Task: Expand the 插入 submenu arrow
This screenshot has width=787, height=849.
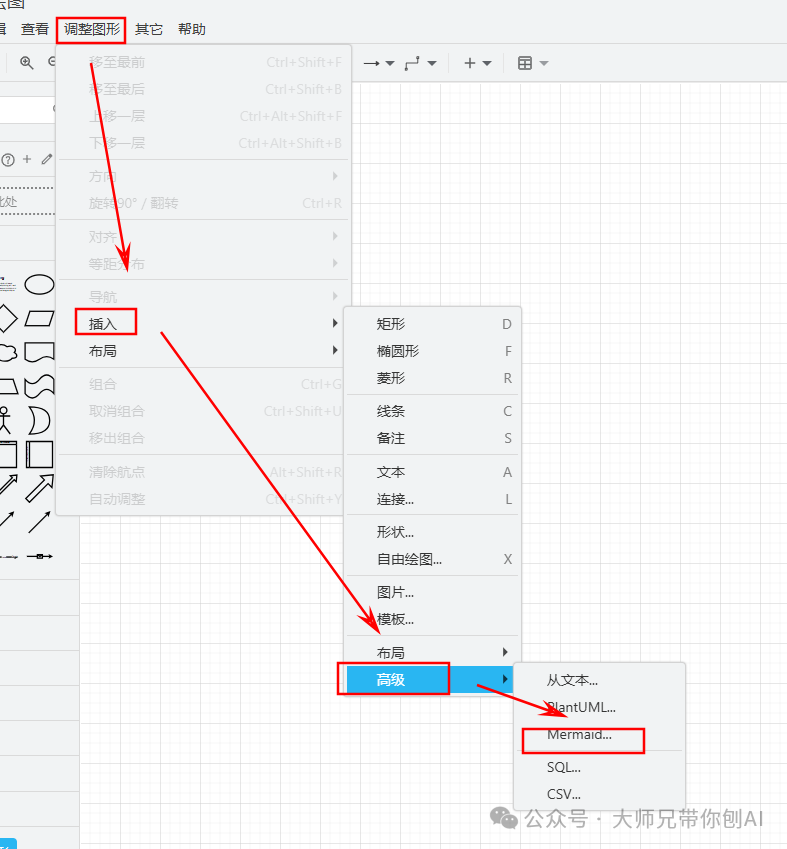Action: pyautogui.click(x=335, y=323)
